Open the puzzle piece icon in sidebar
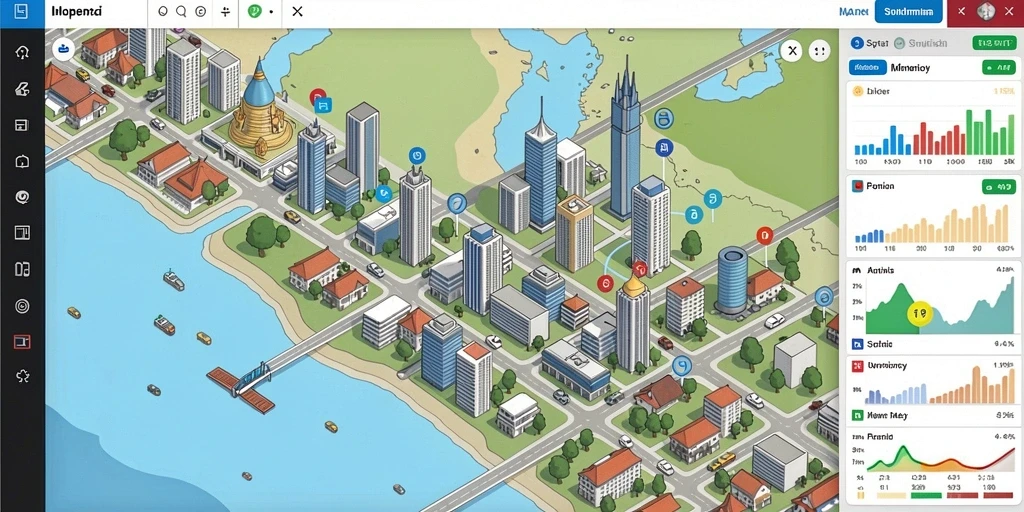The image size is (1024, 512). click(22, 376)
